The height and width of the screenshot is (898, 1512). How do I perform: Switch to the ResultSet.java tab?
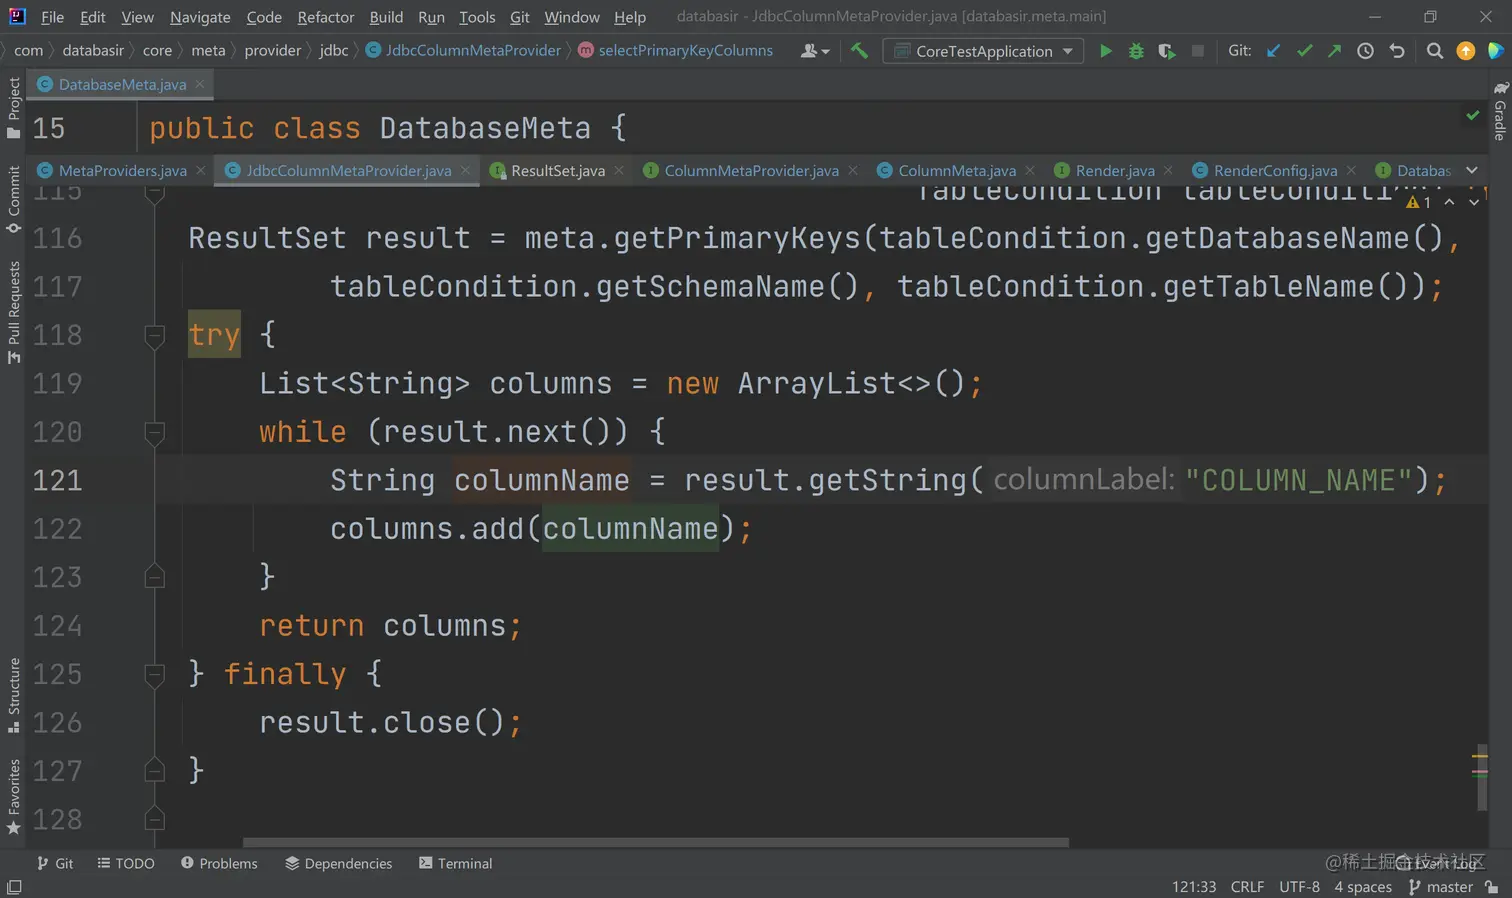[x=558, y=170]
